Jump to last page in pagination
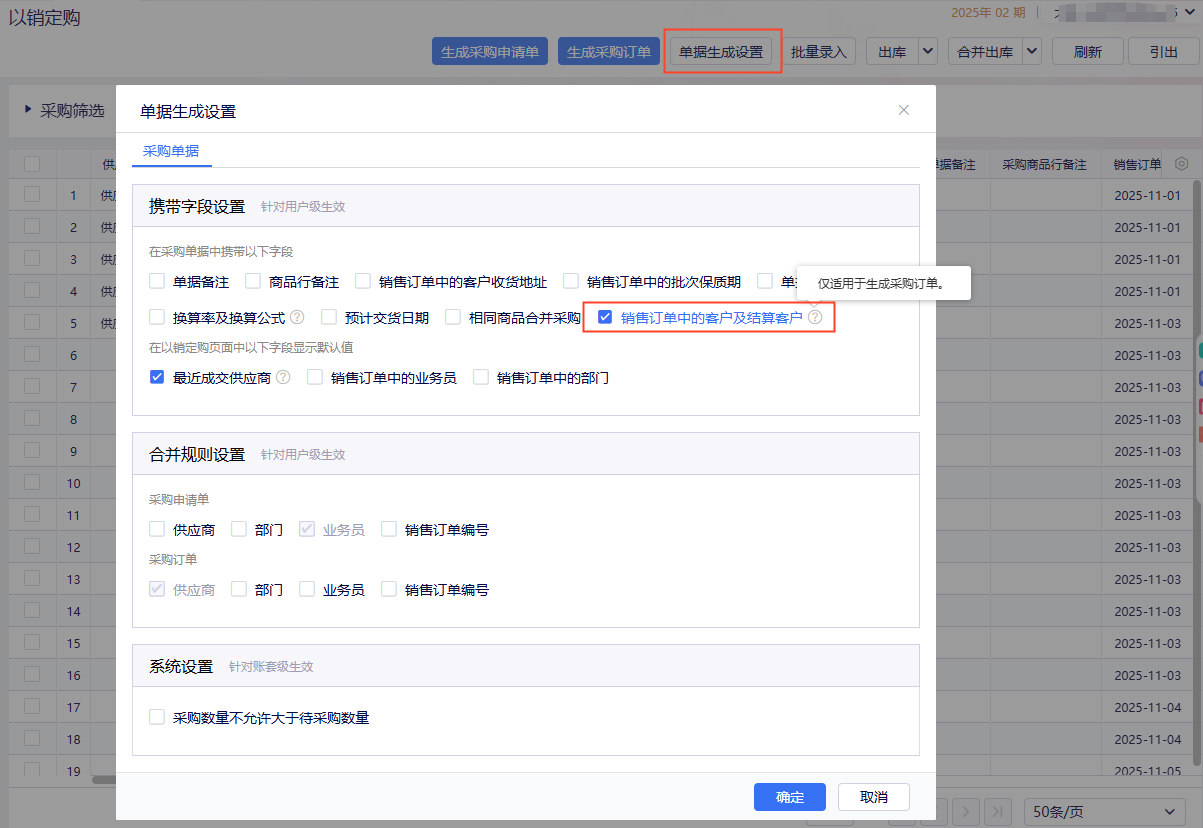 point(998,812)
